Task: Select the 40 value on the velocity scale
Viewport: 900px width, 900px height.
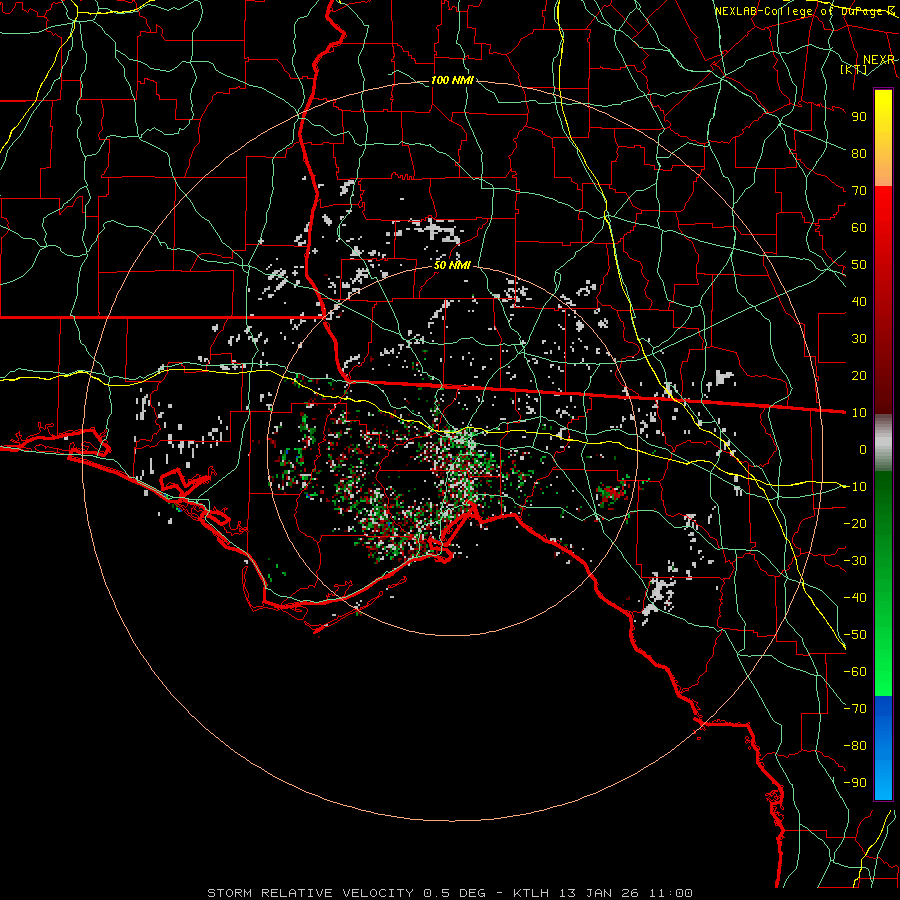Action: tap(859, 301)
